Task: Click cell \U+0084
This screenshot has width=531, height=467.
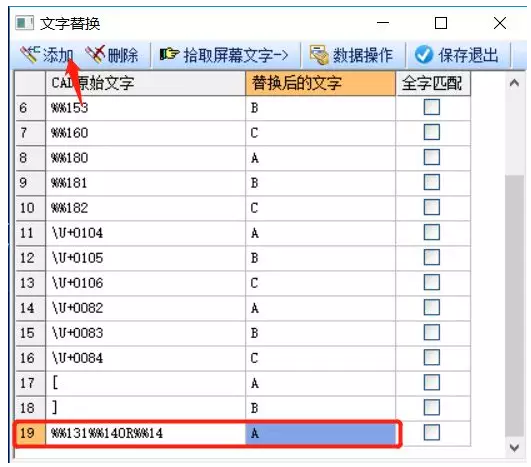Action: pos(145,359)
